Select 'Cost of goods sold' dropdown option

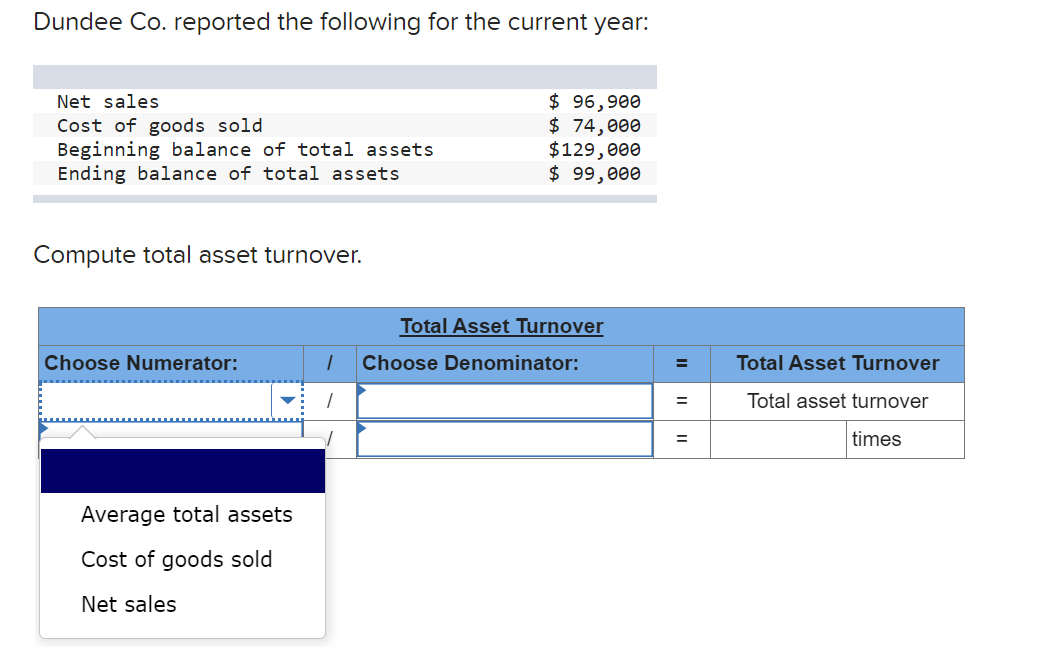175,559
